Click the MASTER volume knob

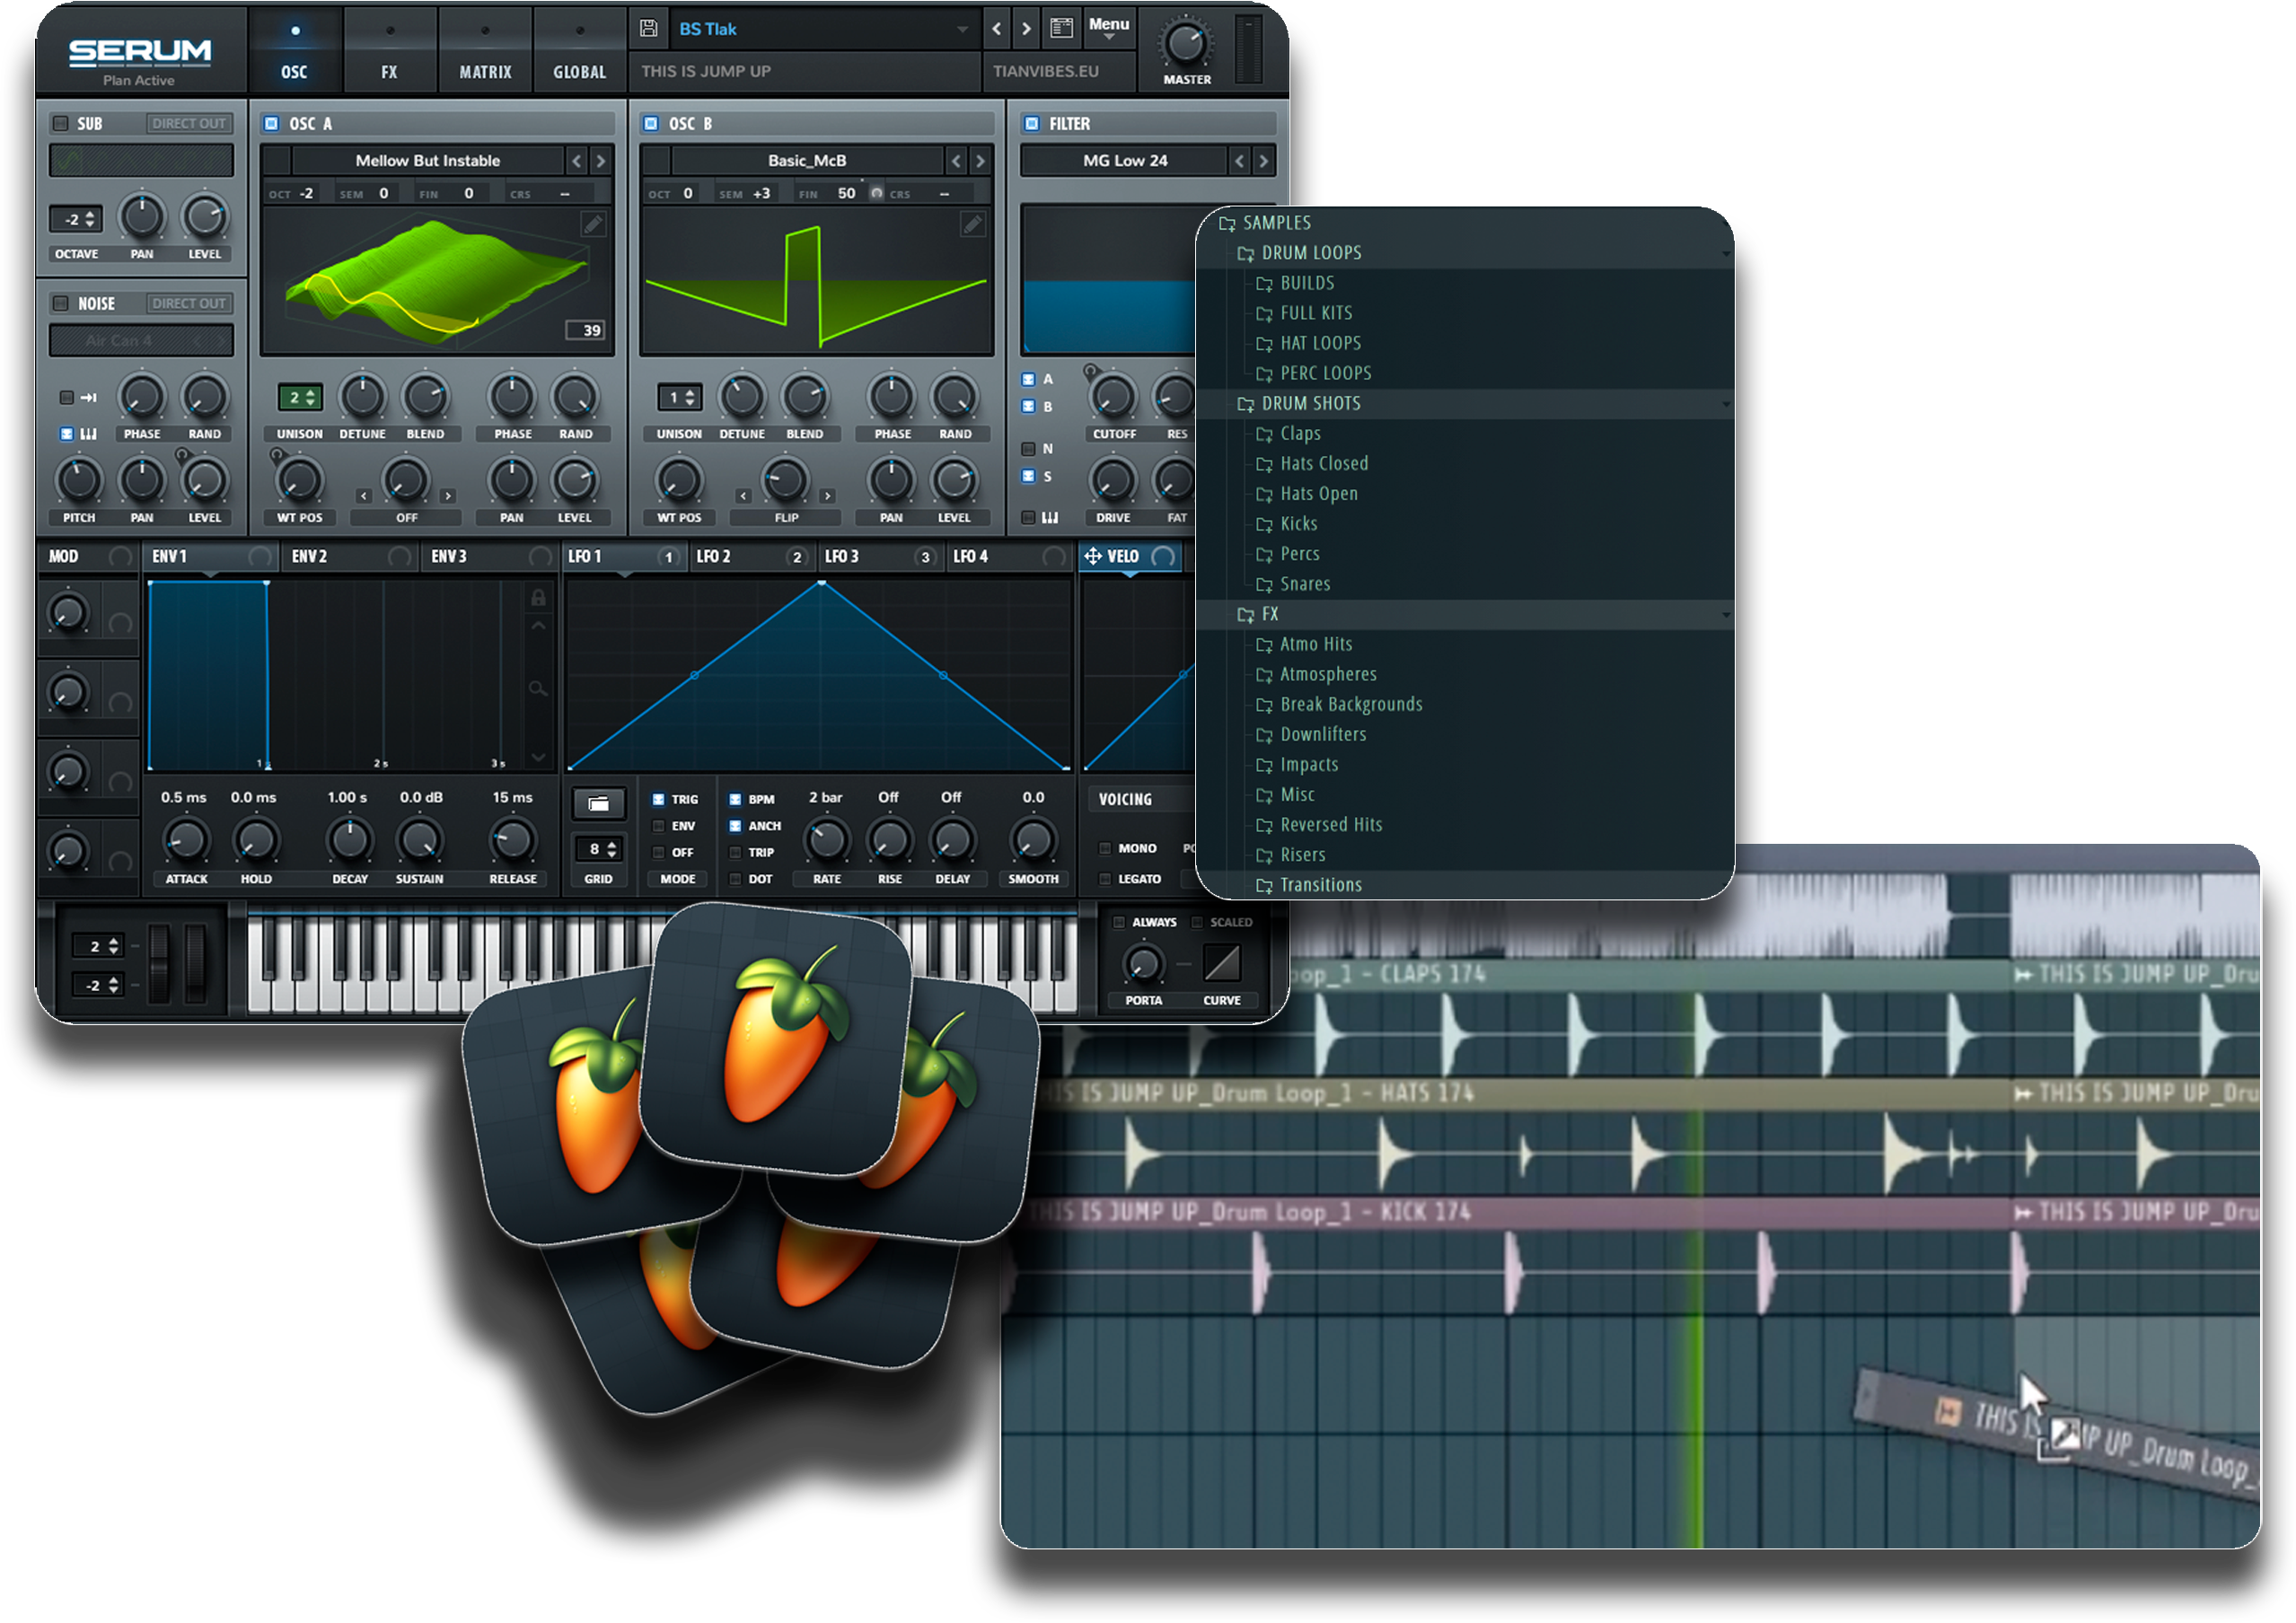pyautogui.click(x=1186, y=43)
